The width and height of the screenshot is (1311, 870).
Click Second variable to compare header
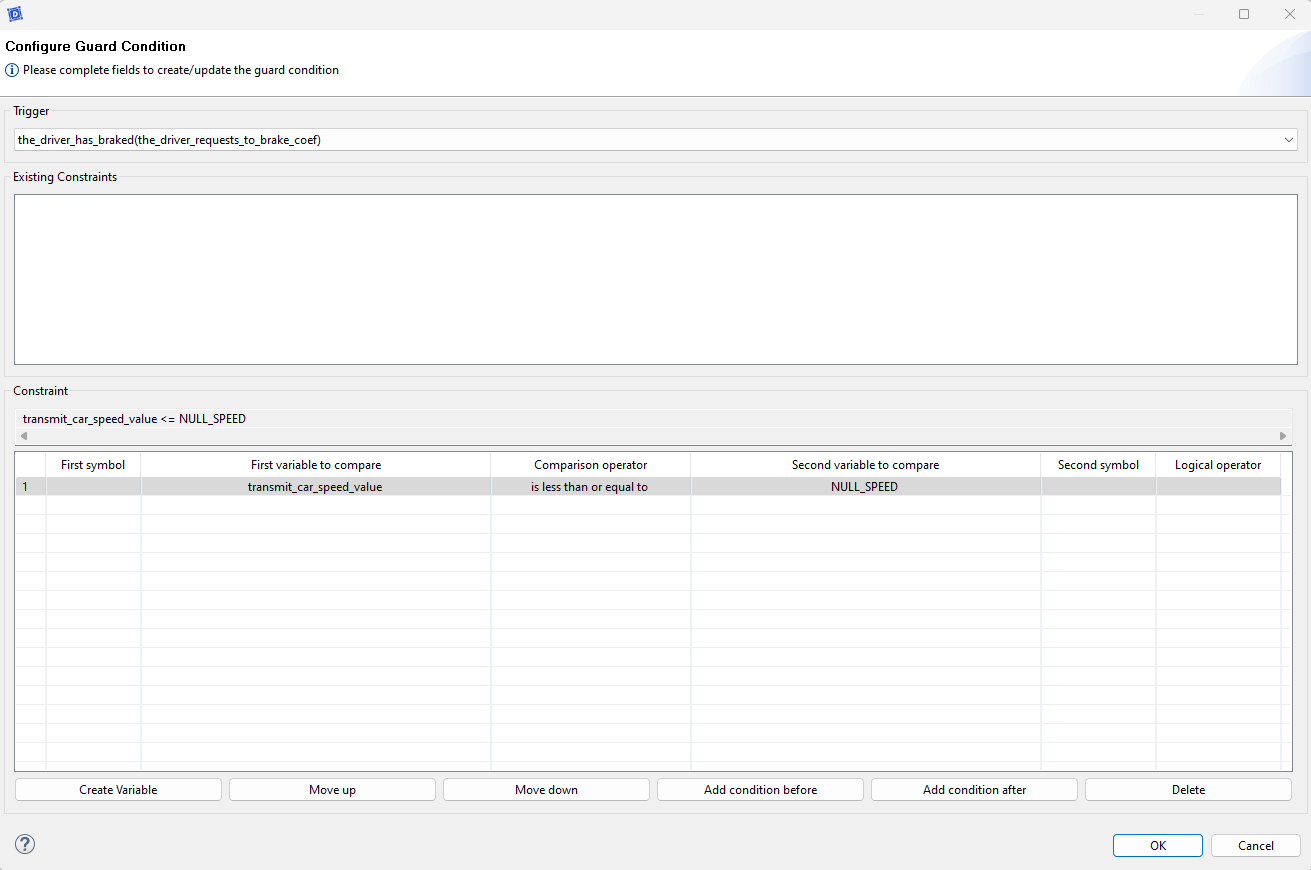pos(866,465)
